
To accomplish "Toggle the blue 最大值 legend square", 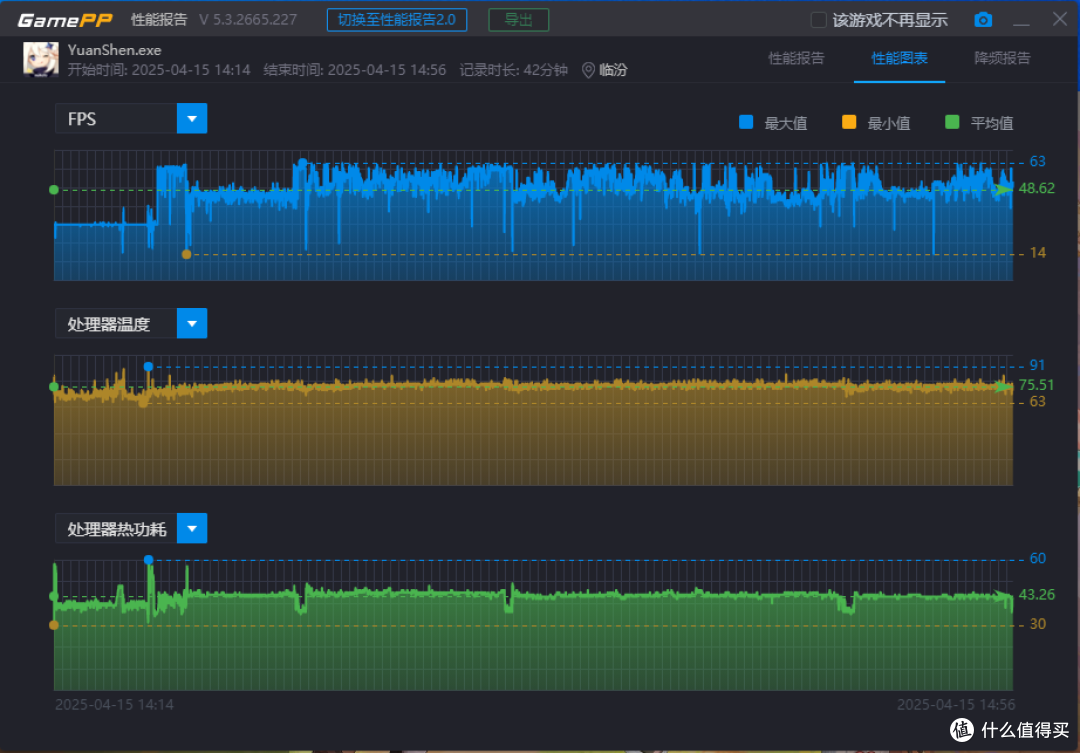I will (745, 123).
